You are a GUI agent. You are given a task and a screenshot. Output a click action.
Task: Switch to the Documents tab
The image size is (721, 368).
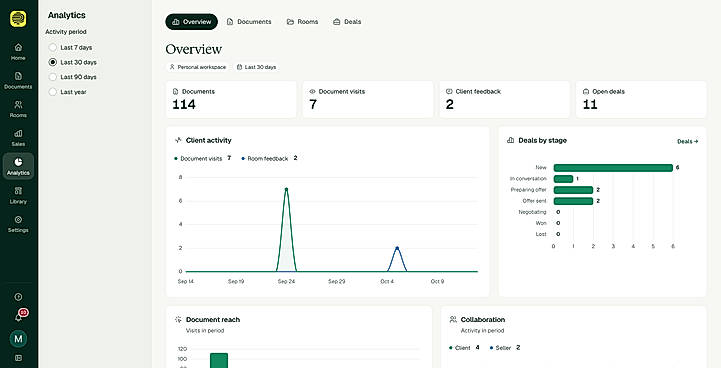[x=249, y=22]
